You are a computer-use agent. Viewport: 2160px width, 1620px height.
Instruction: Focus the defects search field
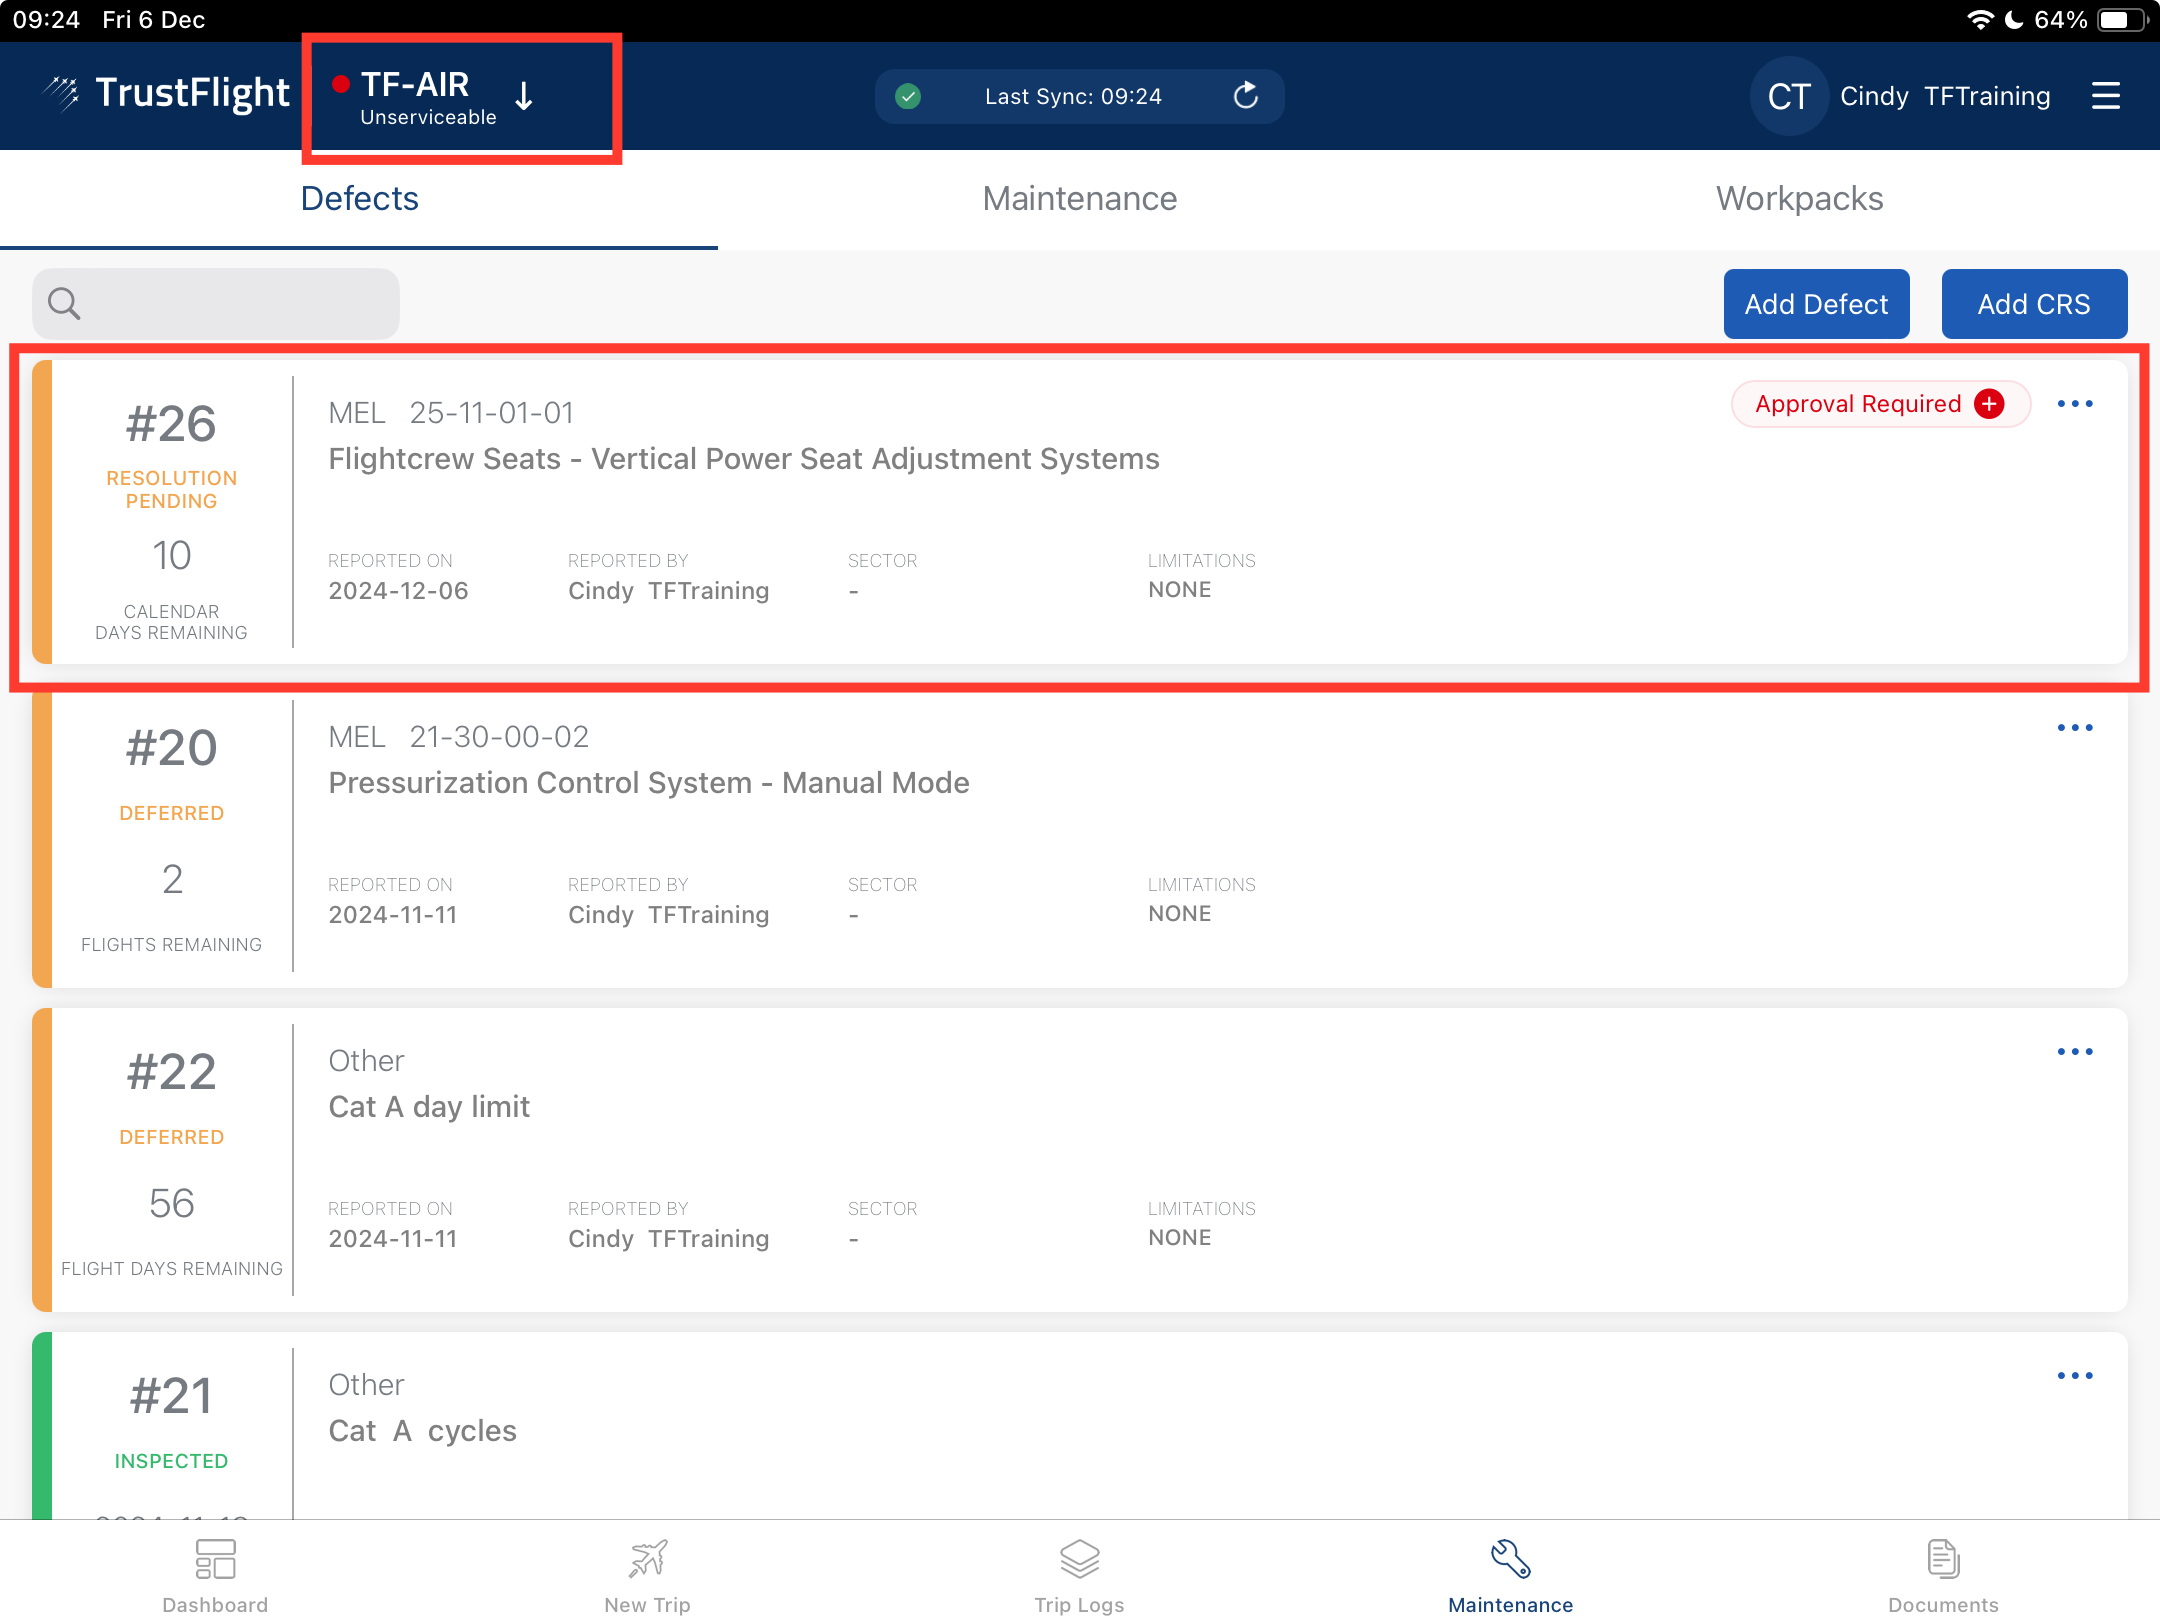(x=216, y=303)
